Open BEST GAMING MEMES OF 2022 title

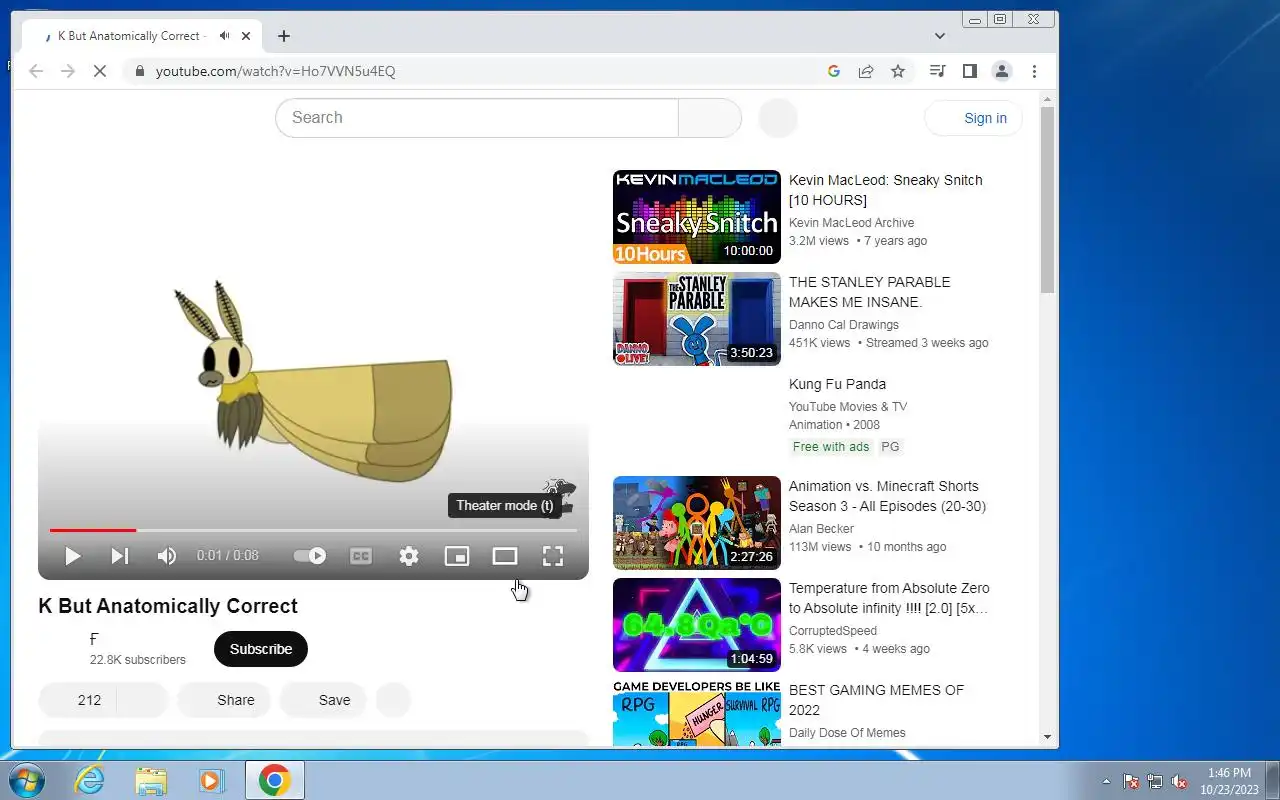pos(877,700)
